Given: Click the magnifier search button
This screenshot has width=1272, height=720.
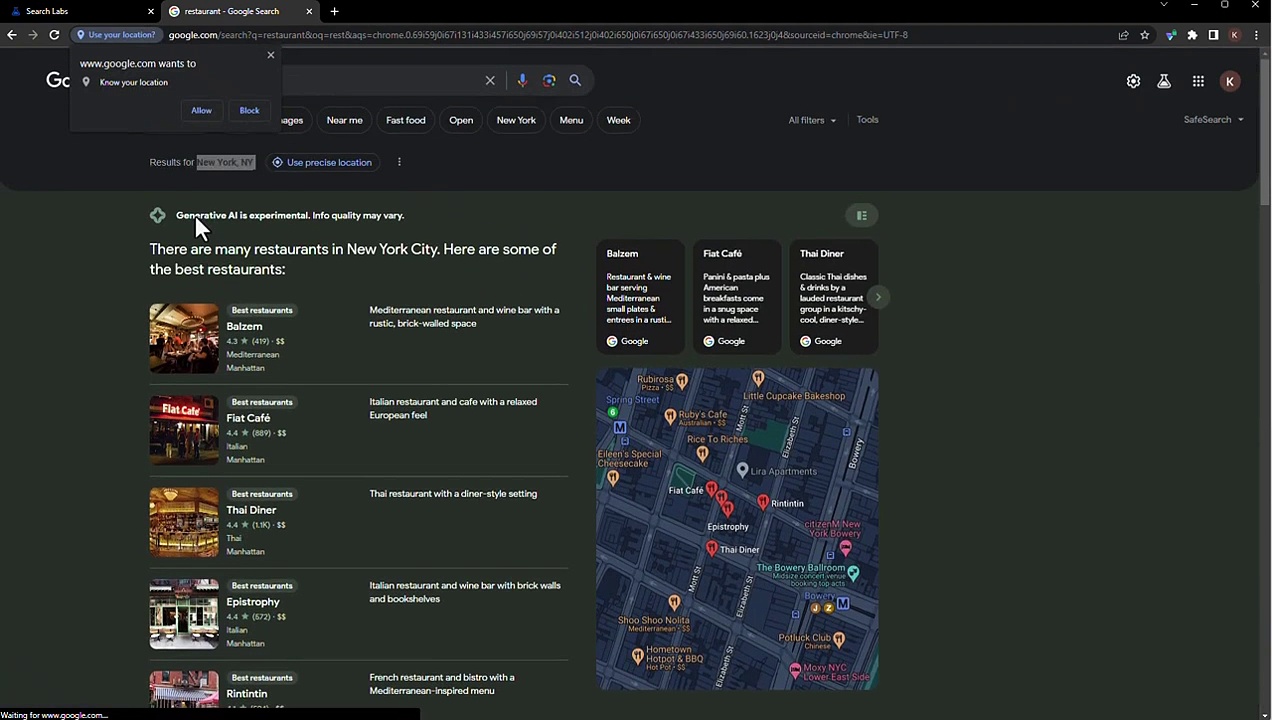Looking at the screenshot, I should tap(575, 81).
